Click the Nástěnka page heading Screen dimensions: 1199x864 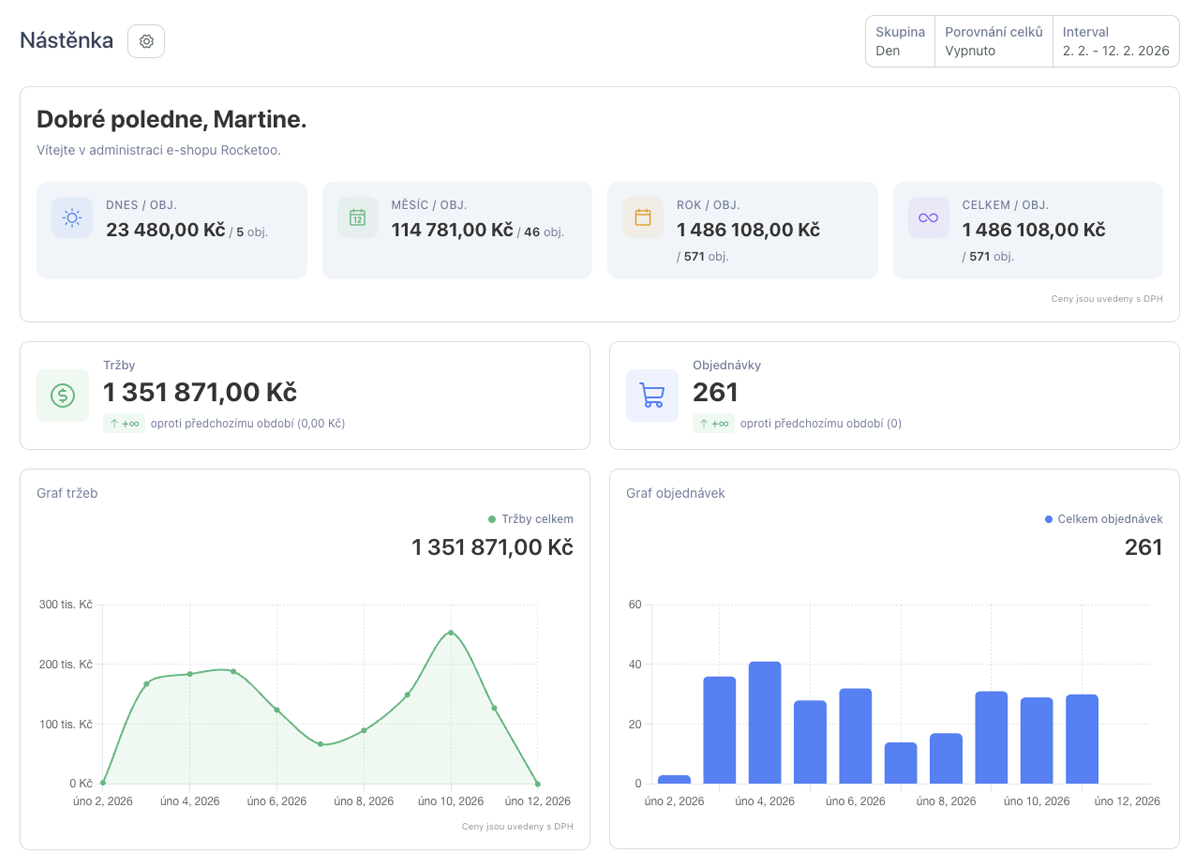[x=66, y=41]
